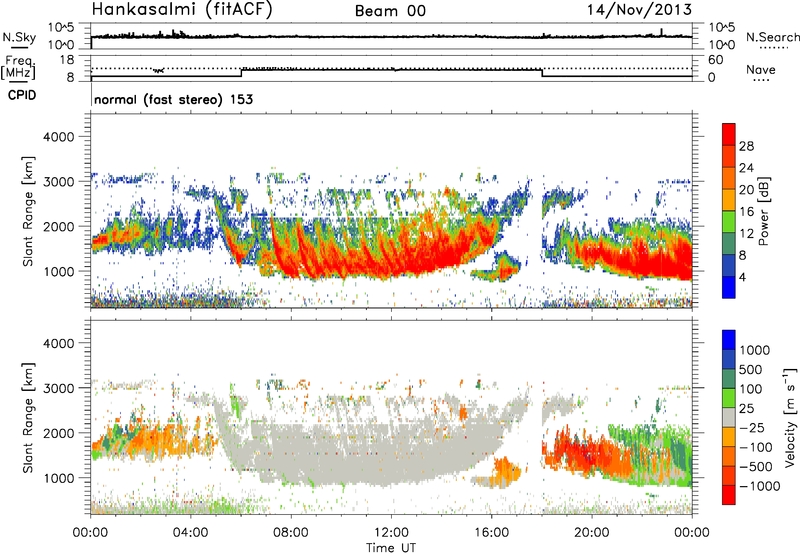Click the power panel 'Slant Range [km]' label
This screenshot has width=800, height=554.
(28, 211)
